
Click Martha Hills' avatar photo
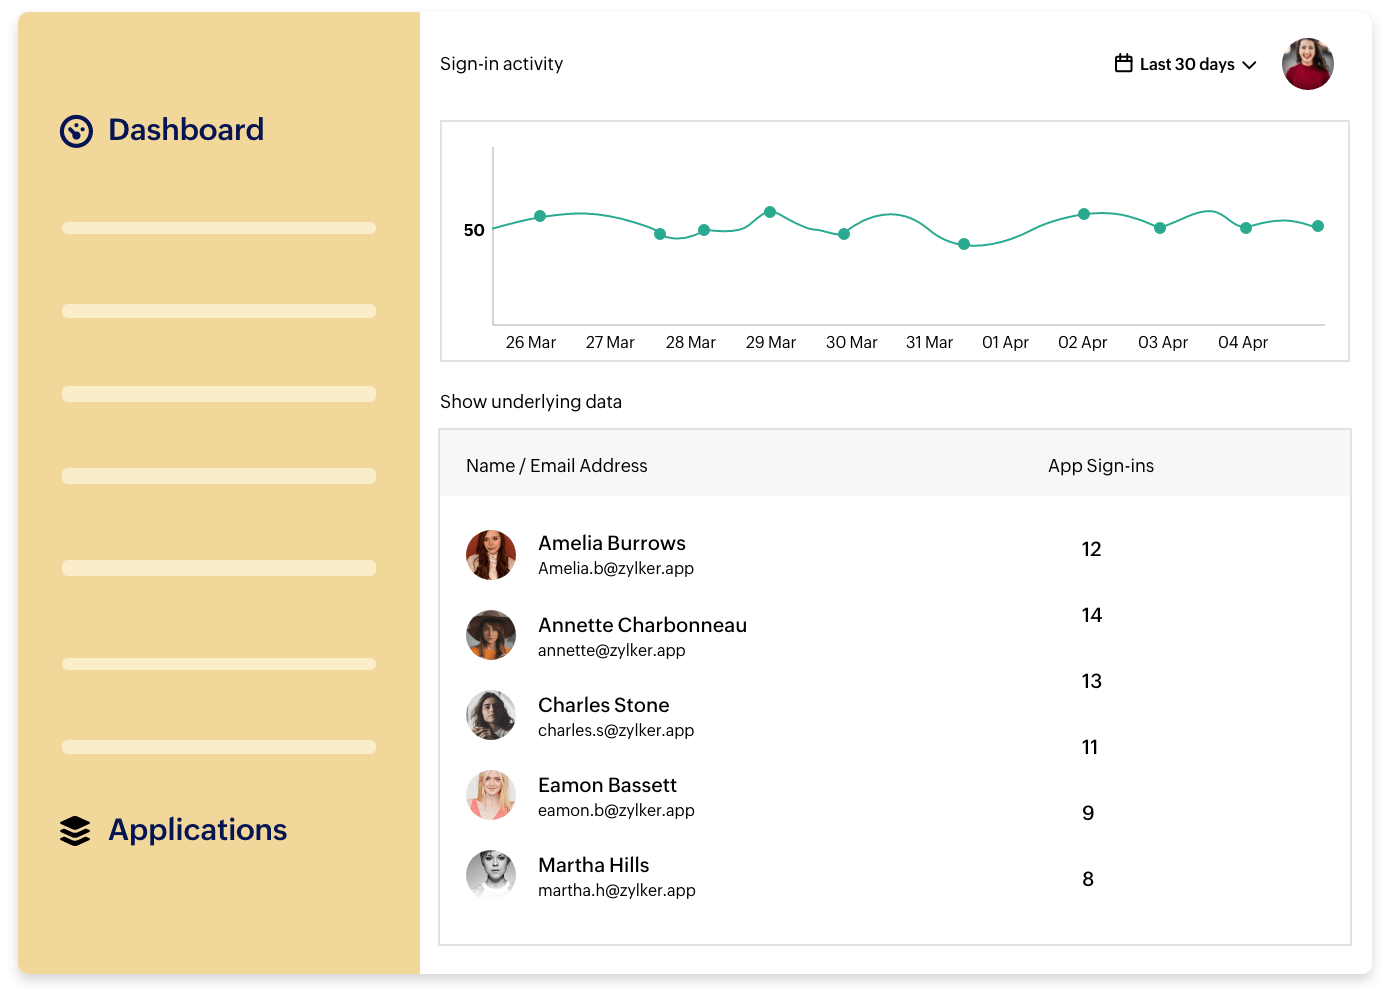pyautogui.click(x=491, y=875)
